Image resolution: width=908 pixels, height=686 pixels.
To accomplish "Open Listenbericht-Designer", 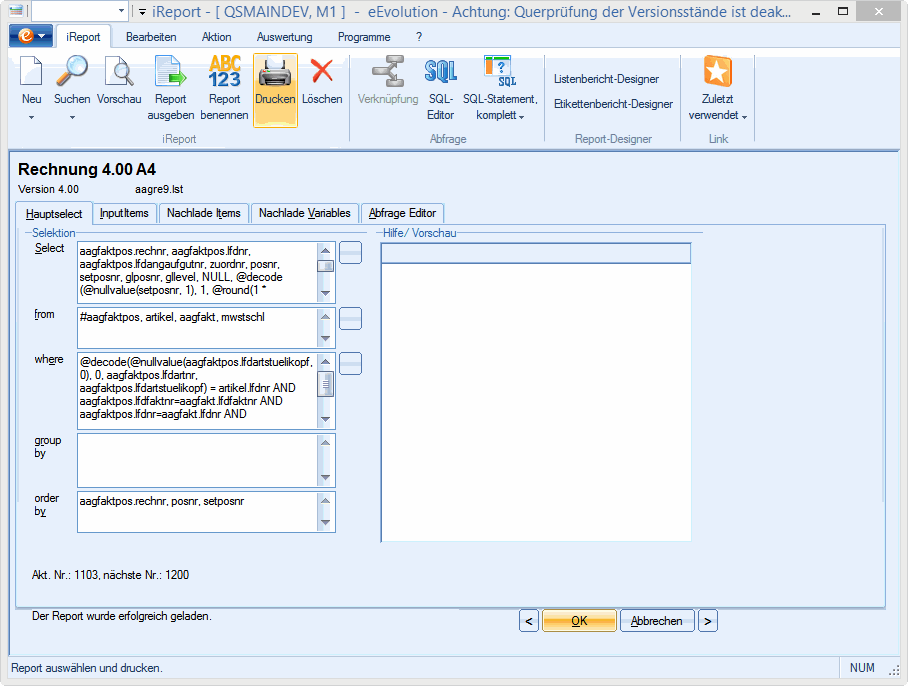I will [x=606, y=79].
